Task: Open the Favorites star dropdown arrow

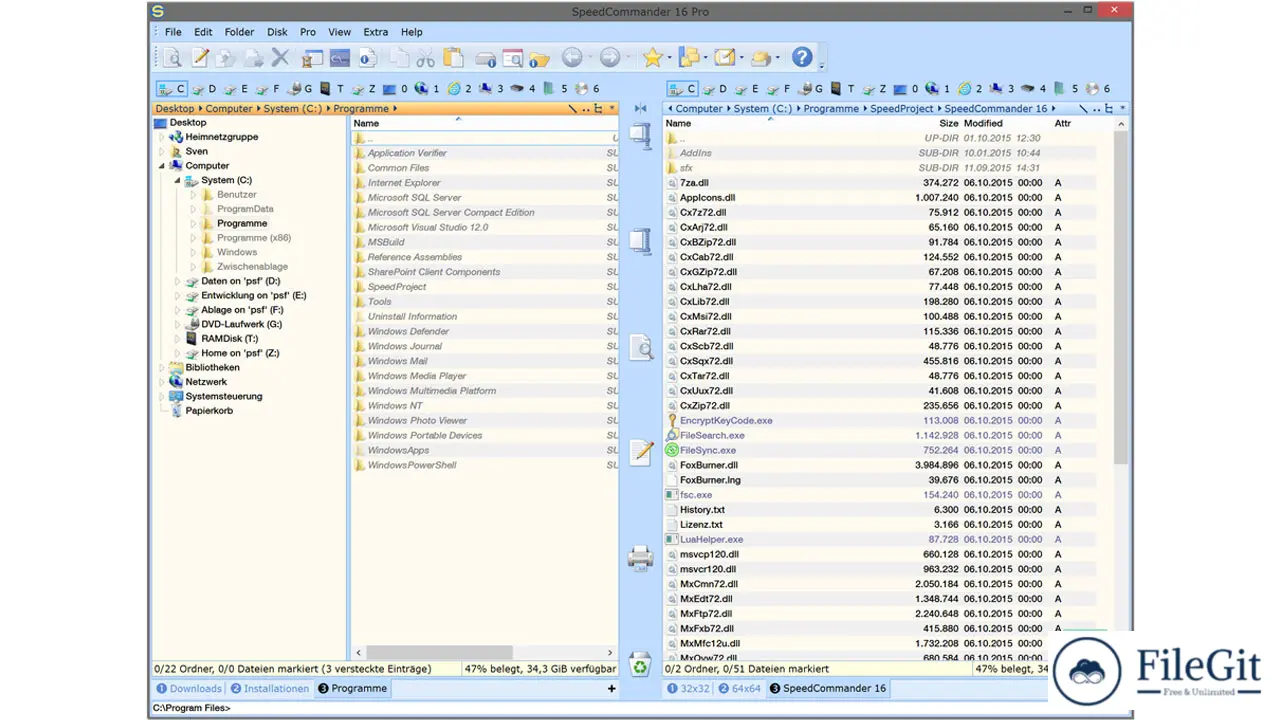Action: pos(669,59)
